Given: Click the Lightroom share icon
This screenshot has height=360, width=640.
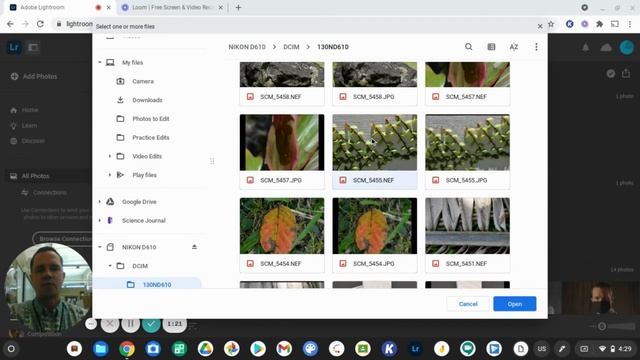Looking at the screenshot, I should tap(626, 73).
